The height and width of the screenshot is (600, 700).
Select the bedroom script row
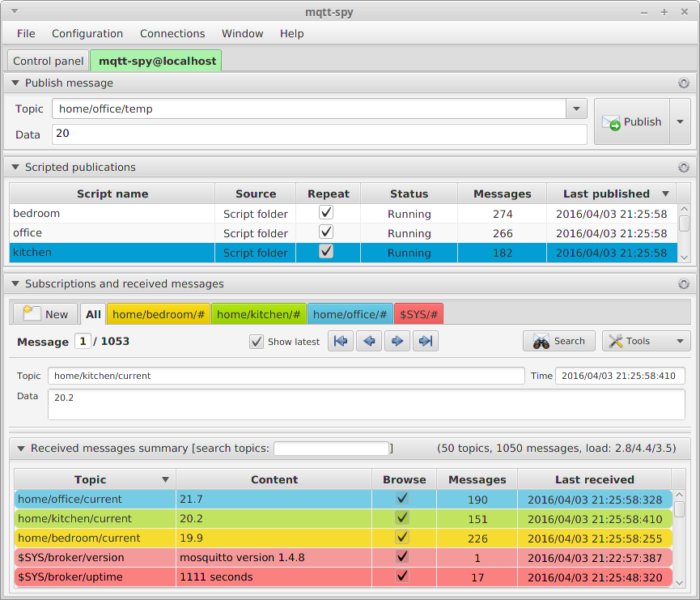point(343,213)
